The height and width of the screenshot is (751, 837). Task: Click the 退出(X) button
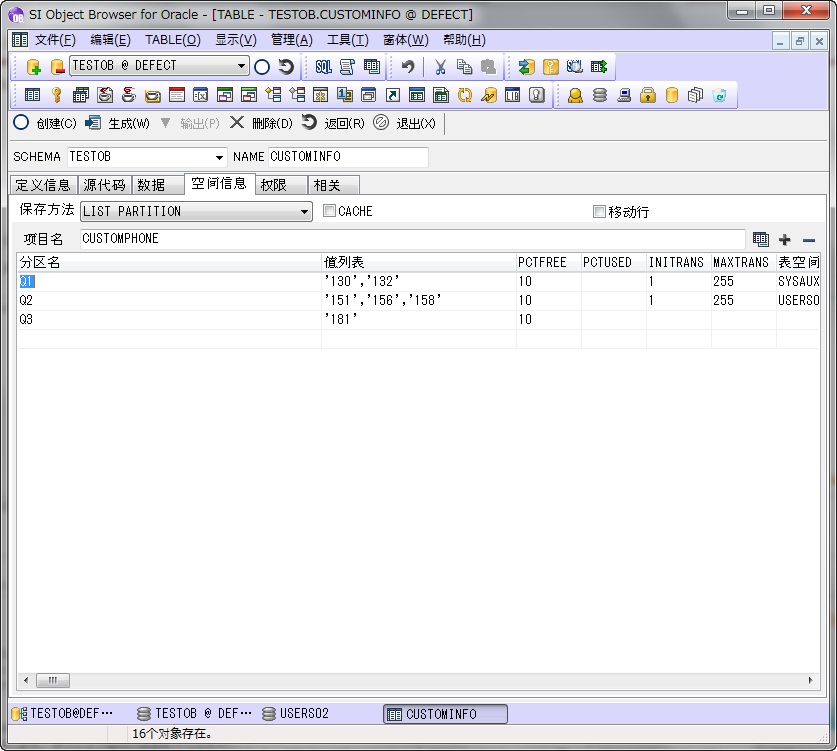(x=405, y=123)
